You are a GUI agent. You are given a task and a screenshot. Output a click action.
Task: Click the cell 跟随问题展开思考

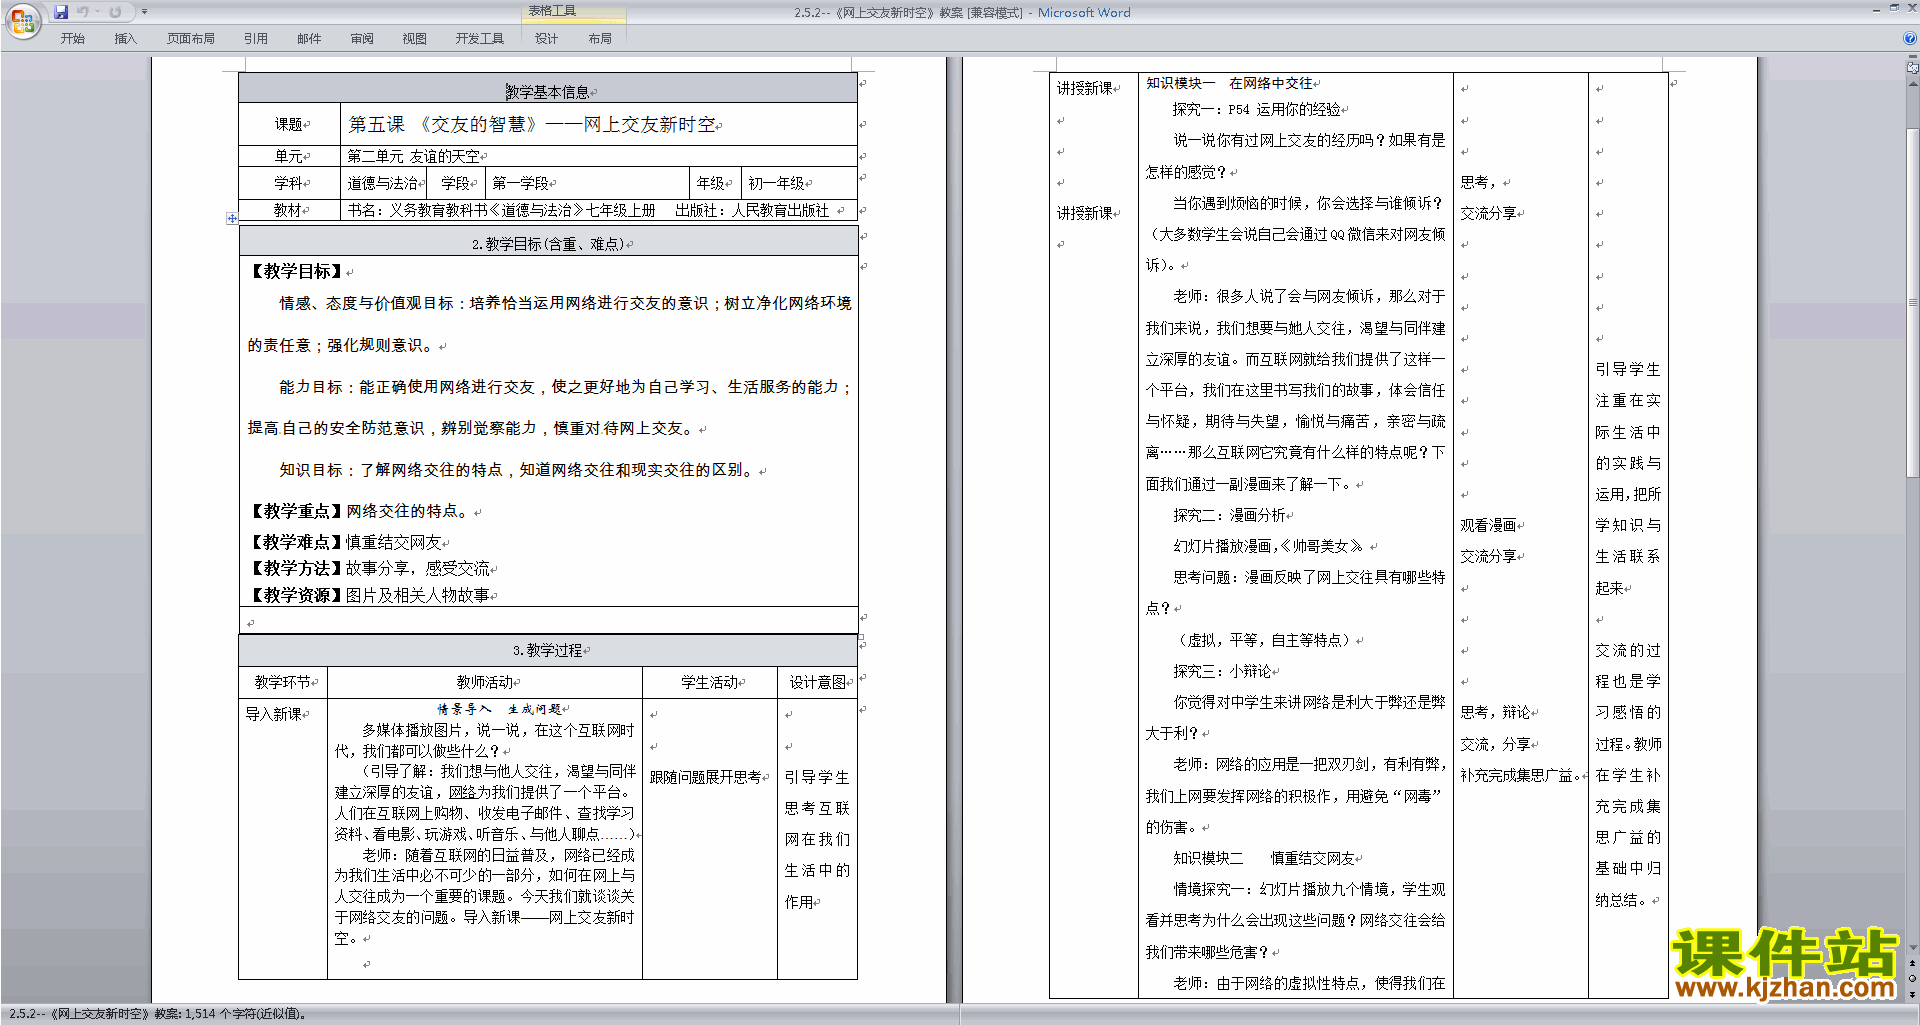[x=706, y=777]
